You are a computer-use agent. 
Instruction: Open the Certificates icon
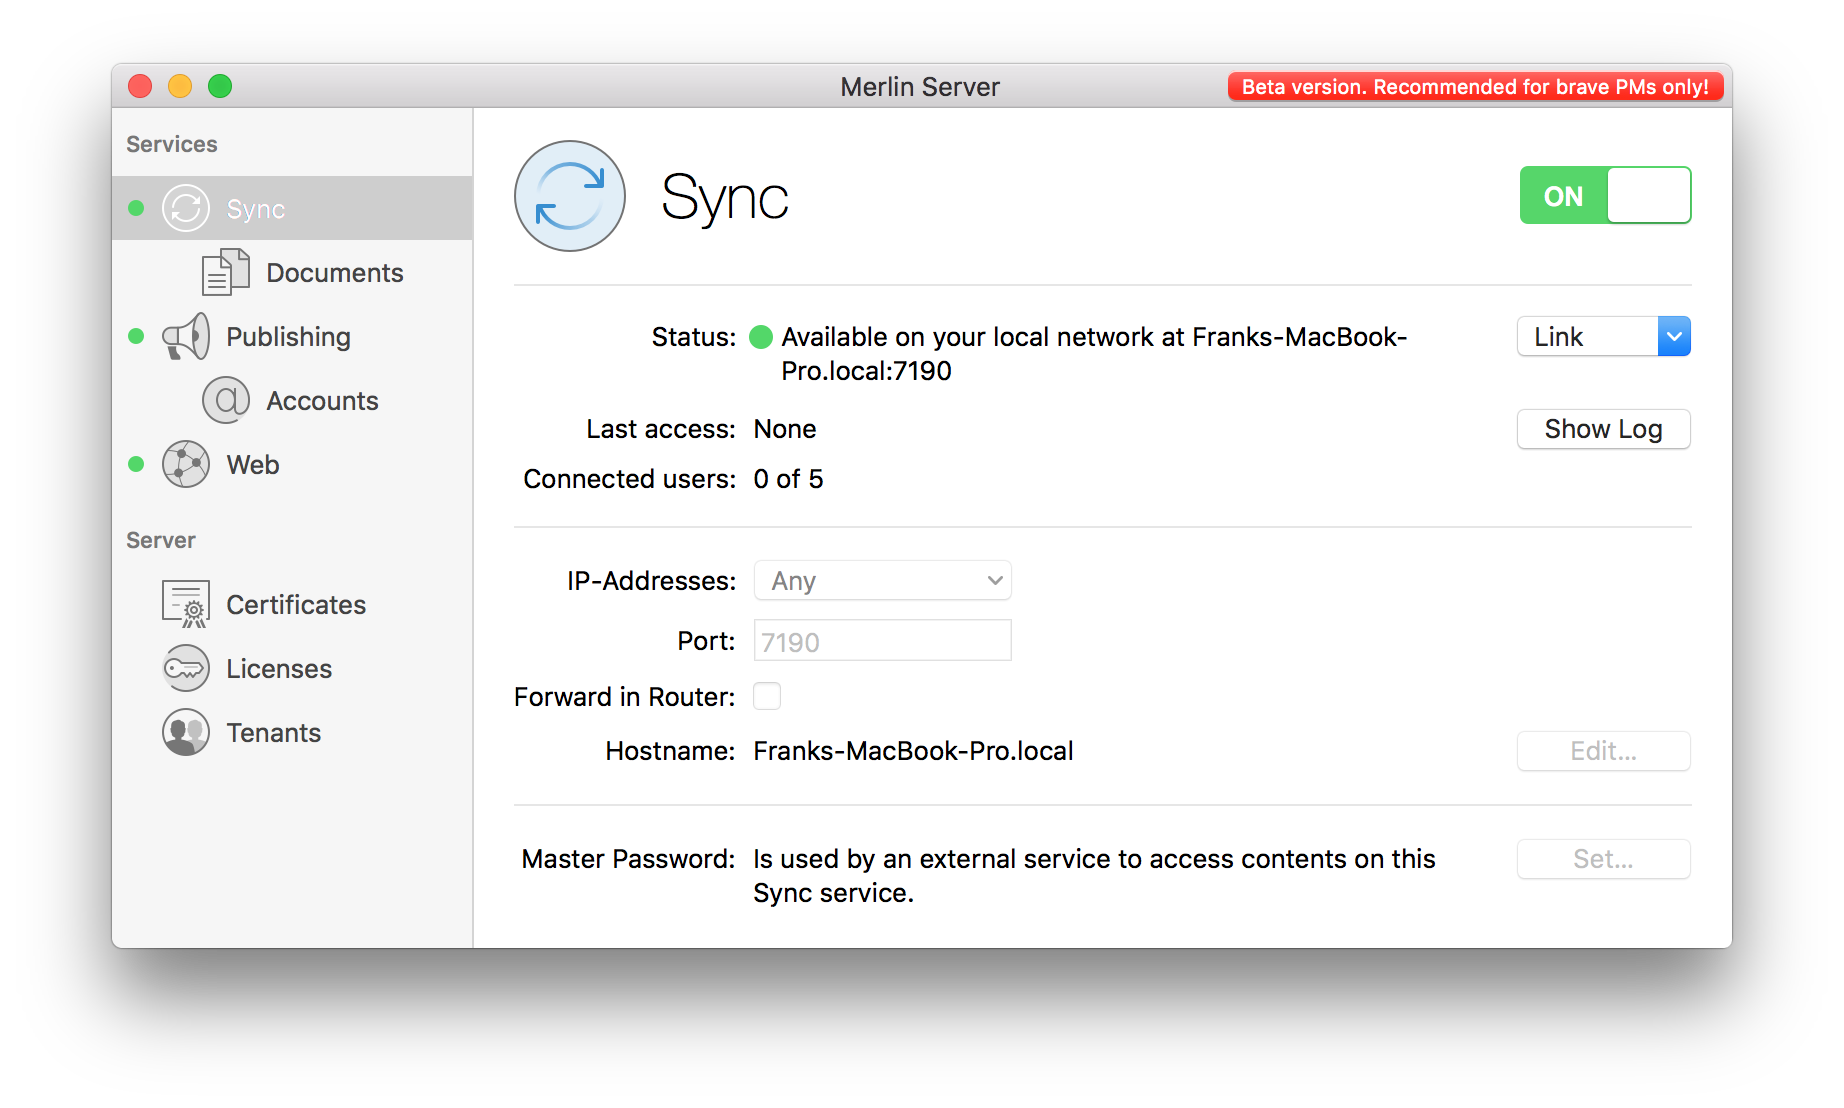186,604
